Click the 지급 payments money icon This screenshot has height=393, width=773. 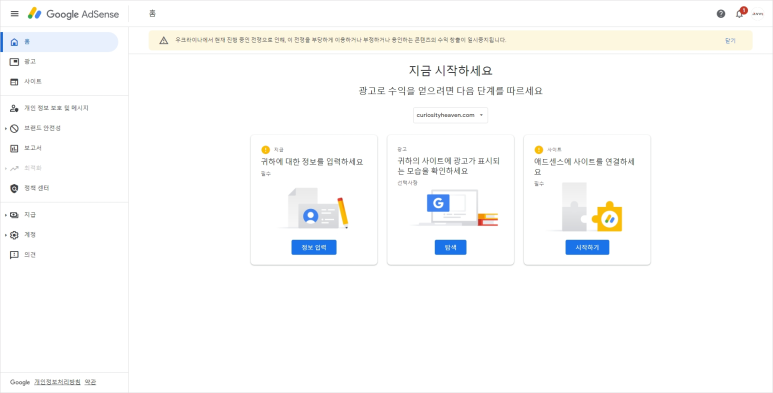[14, 215]
